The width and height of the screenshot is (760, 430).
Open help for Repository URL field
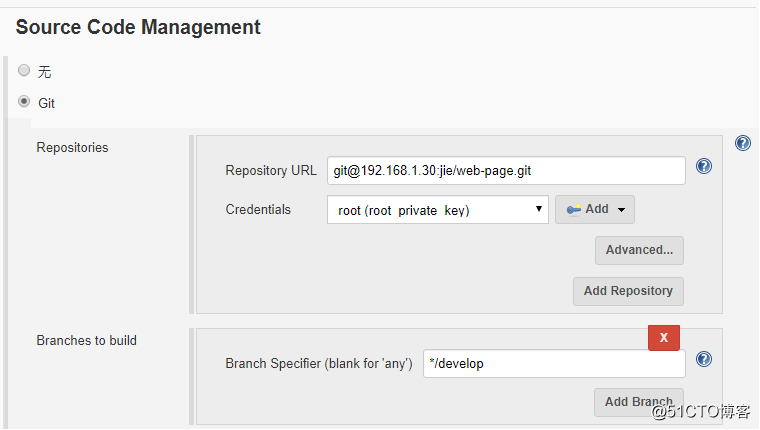pyautogui.click(x=704, y=166)
